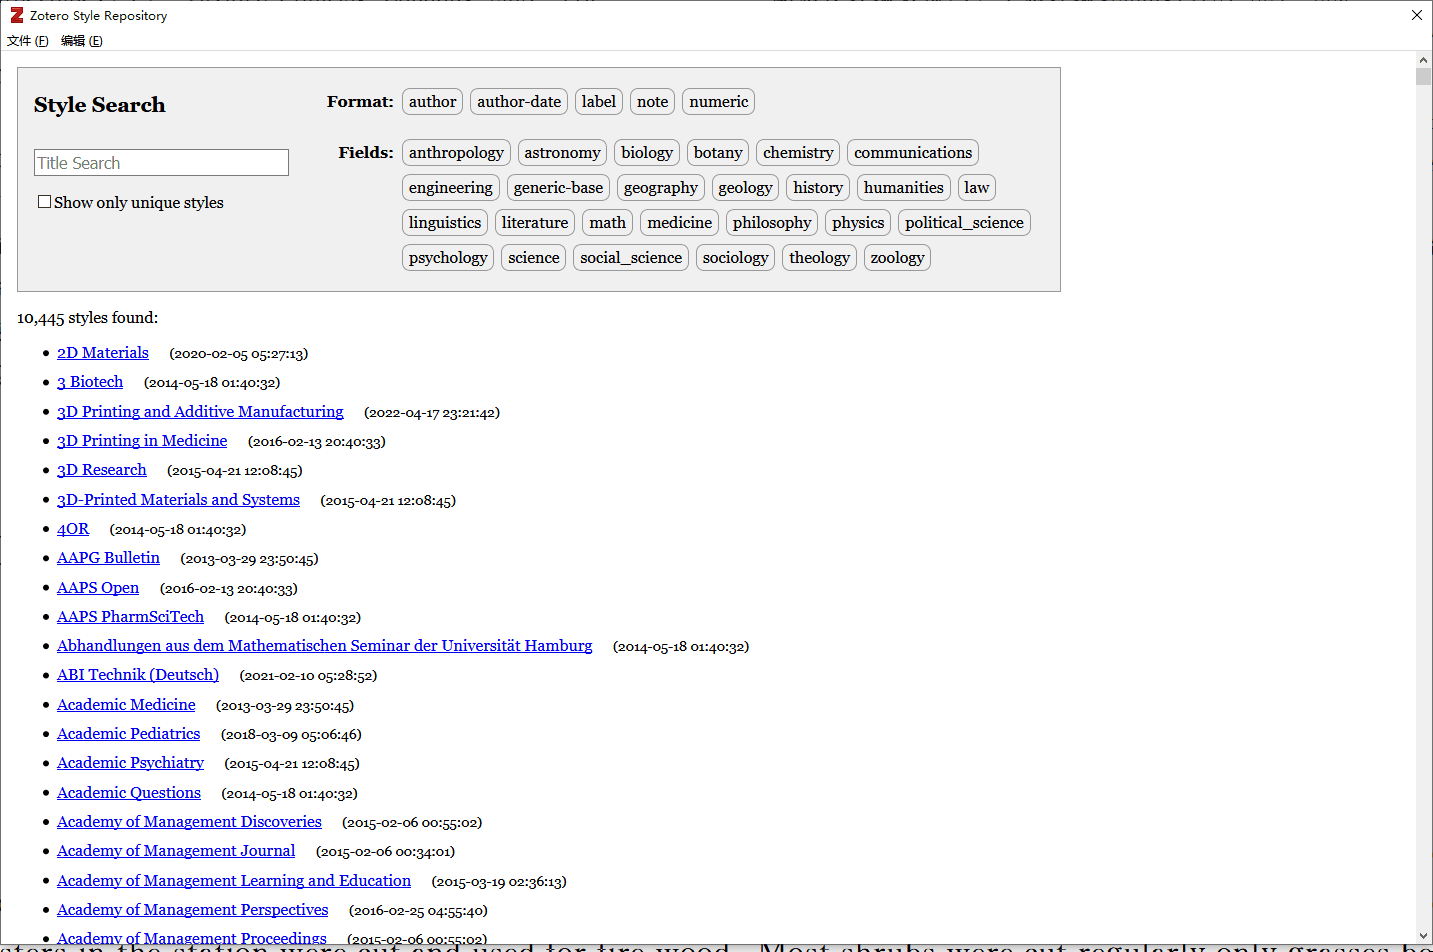
Task: Open the 编辑 (Edit) menu
Action: [81, 41]
